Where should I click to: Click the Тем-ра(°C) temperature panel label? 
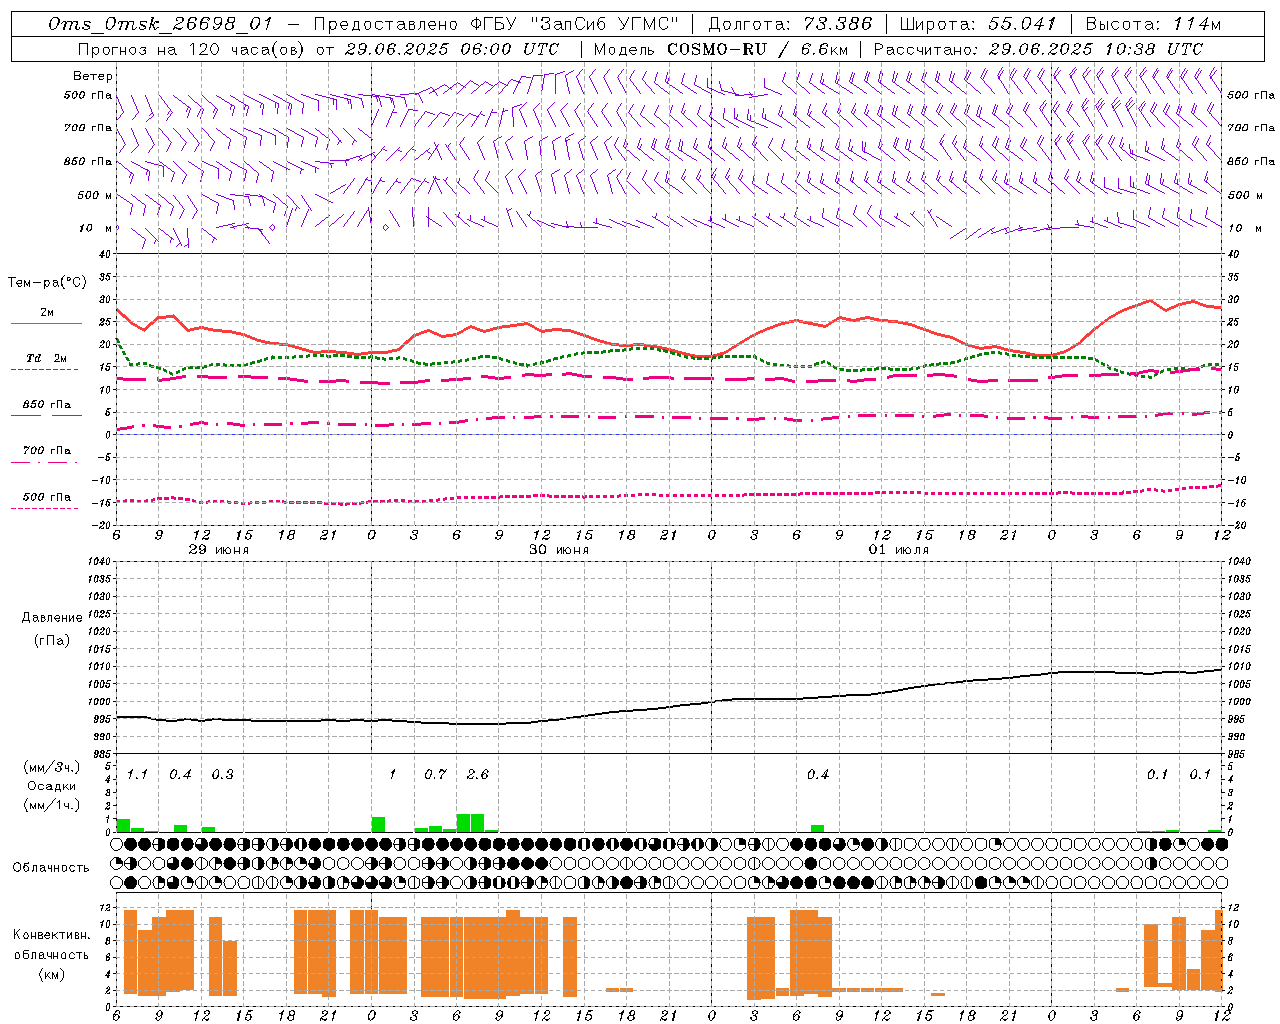[x=47, y=283]
